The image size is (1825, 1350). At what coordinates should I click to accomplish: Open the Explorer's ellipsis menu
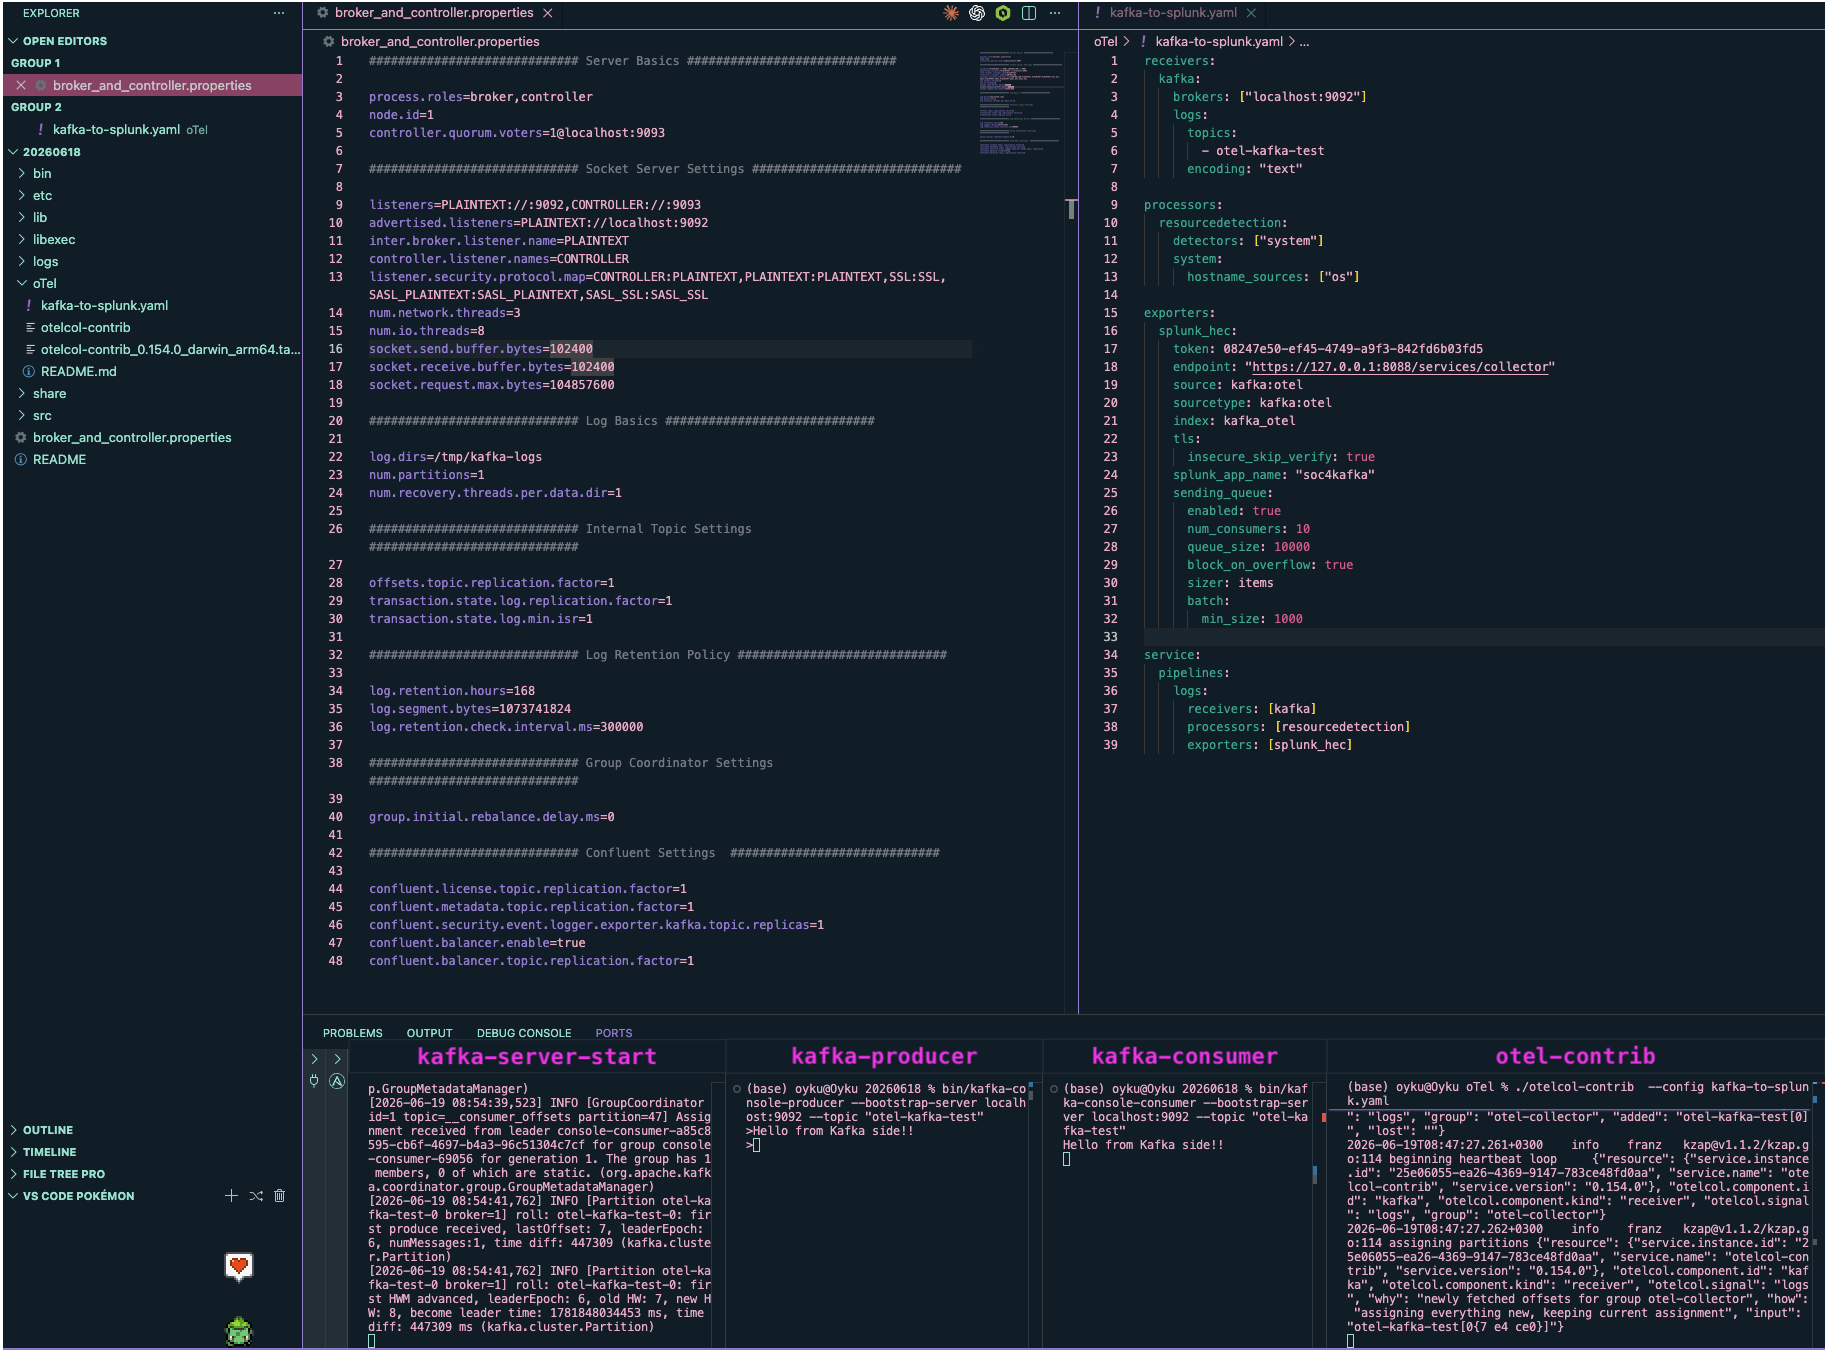[279, 13]
